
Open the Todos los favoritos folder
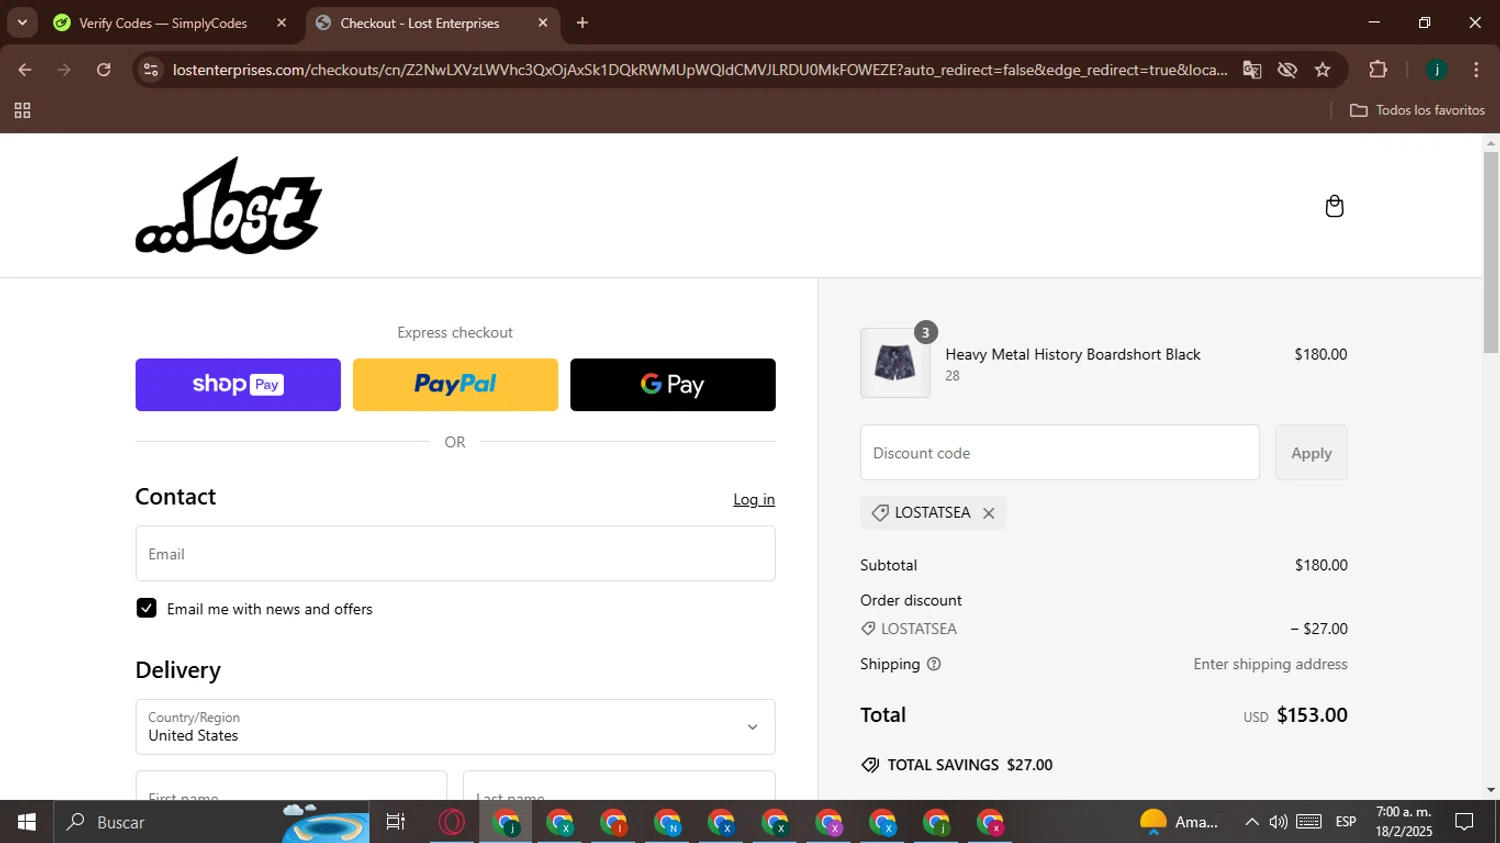pyautogui.click(x=1417, y=110)
